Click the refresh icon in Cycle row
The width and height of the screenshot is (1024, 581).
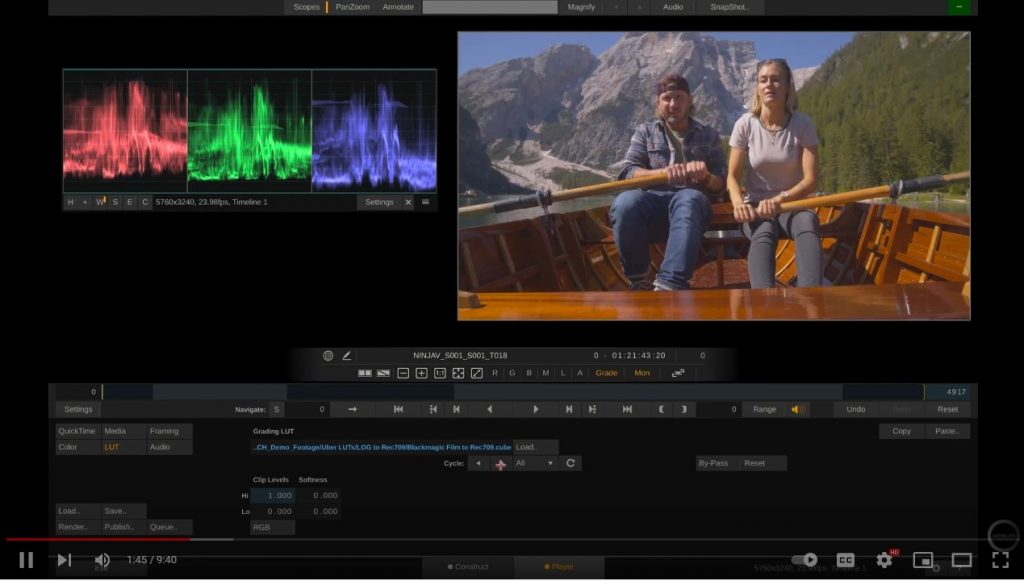click(570, 463)
